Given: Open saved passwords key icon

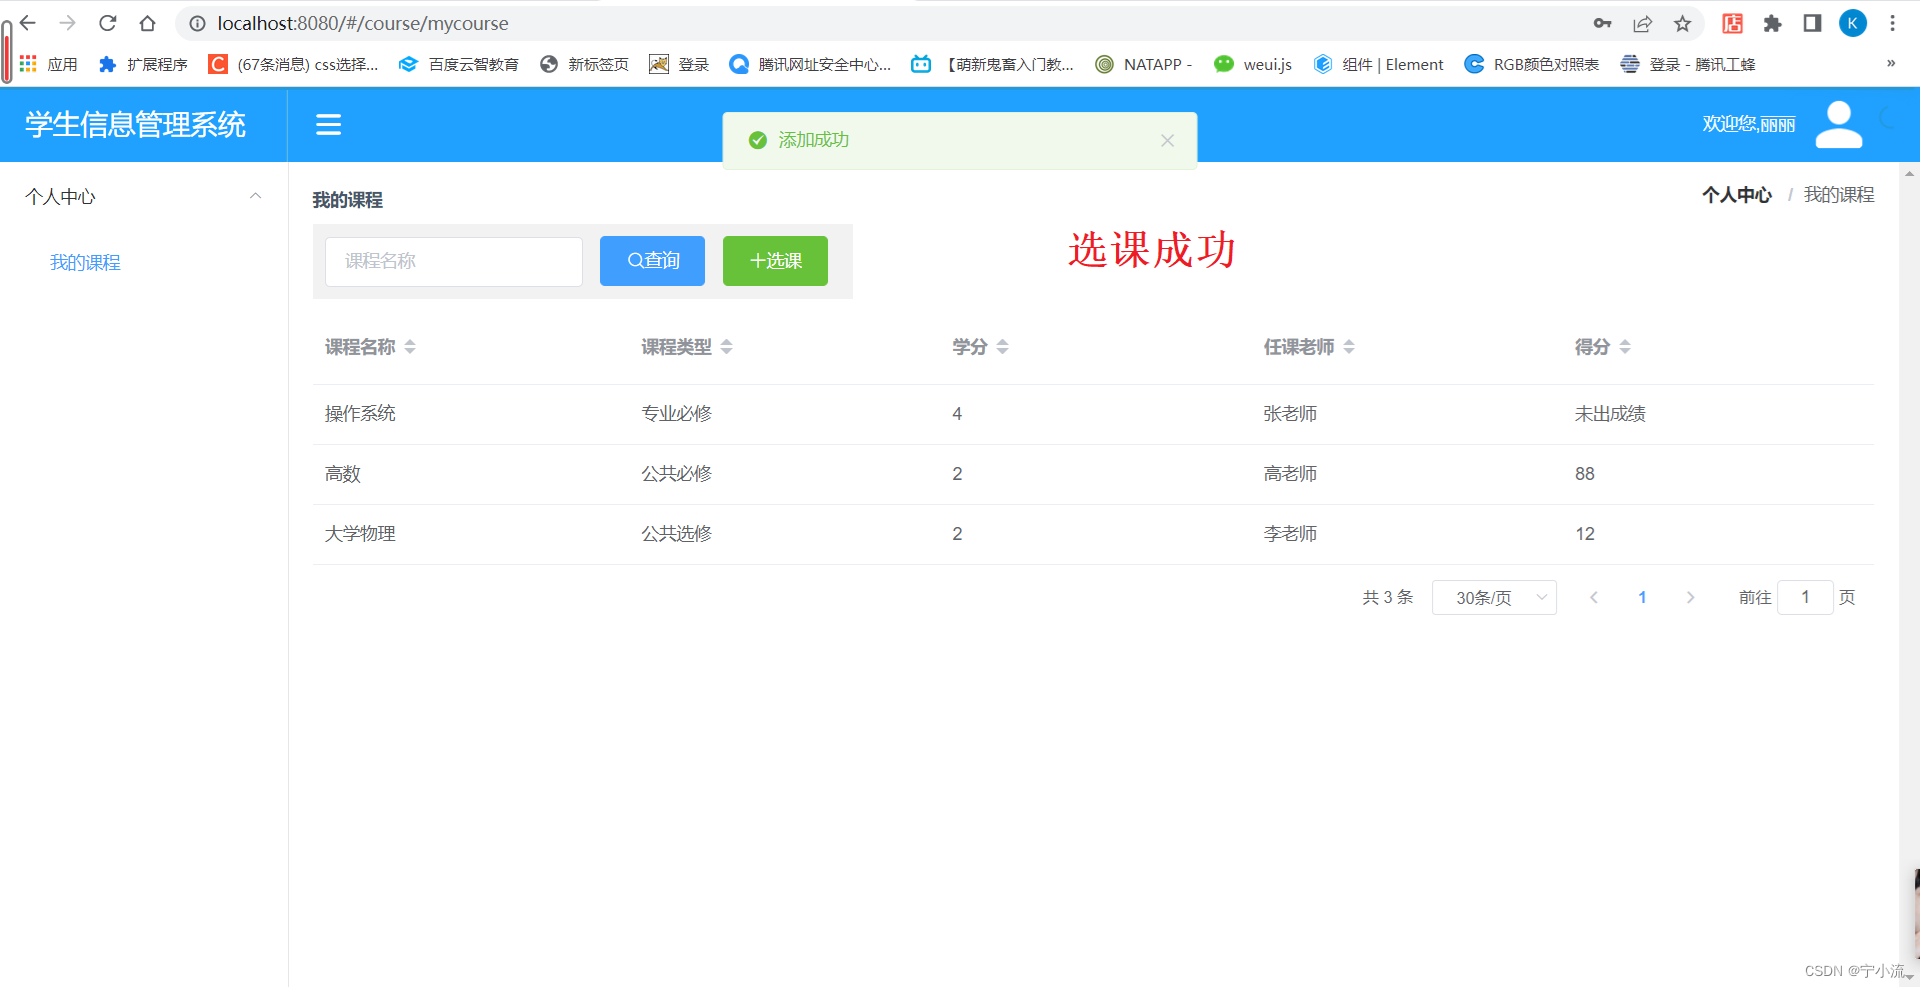Looking at the screenshot, I should click(1602, 23).
